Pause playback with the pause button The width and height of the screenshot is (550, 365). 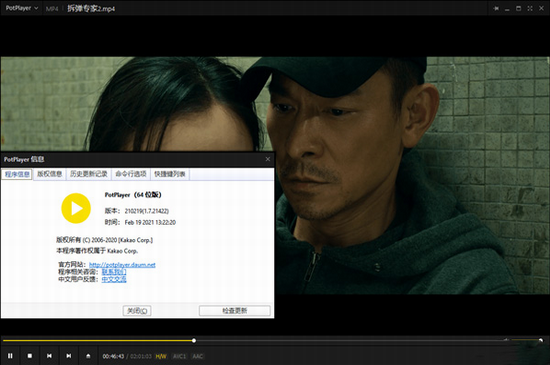(10, 356)
